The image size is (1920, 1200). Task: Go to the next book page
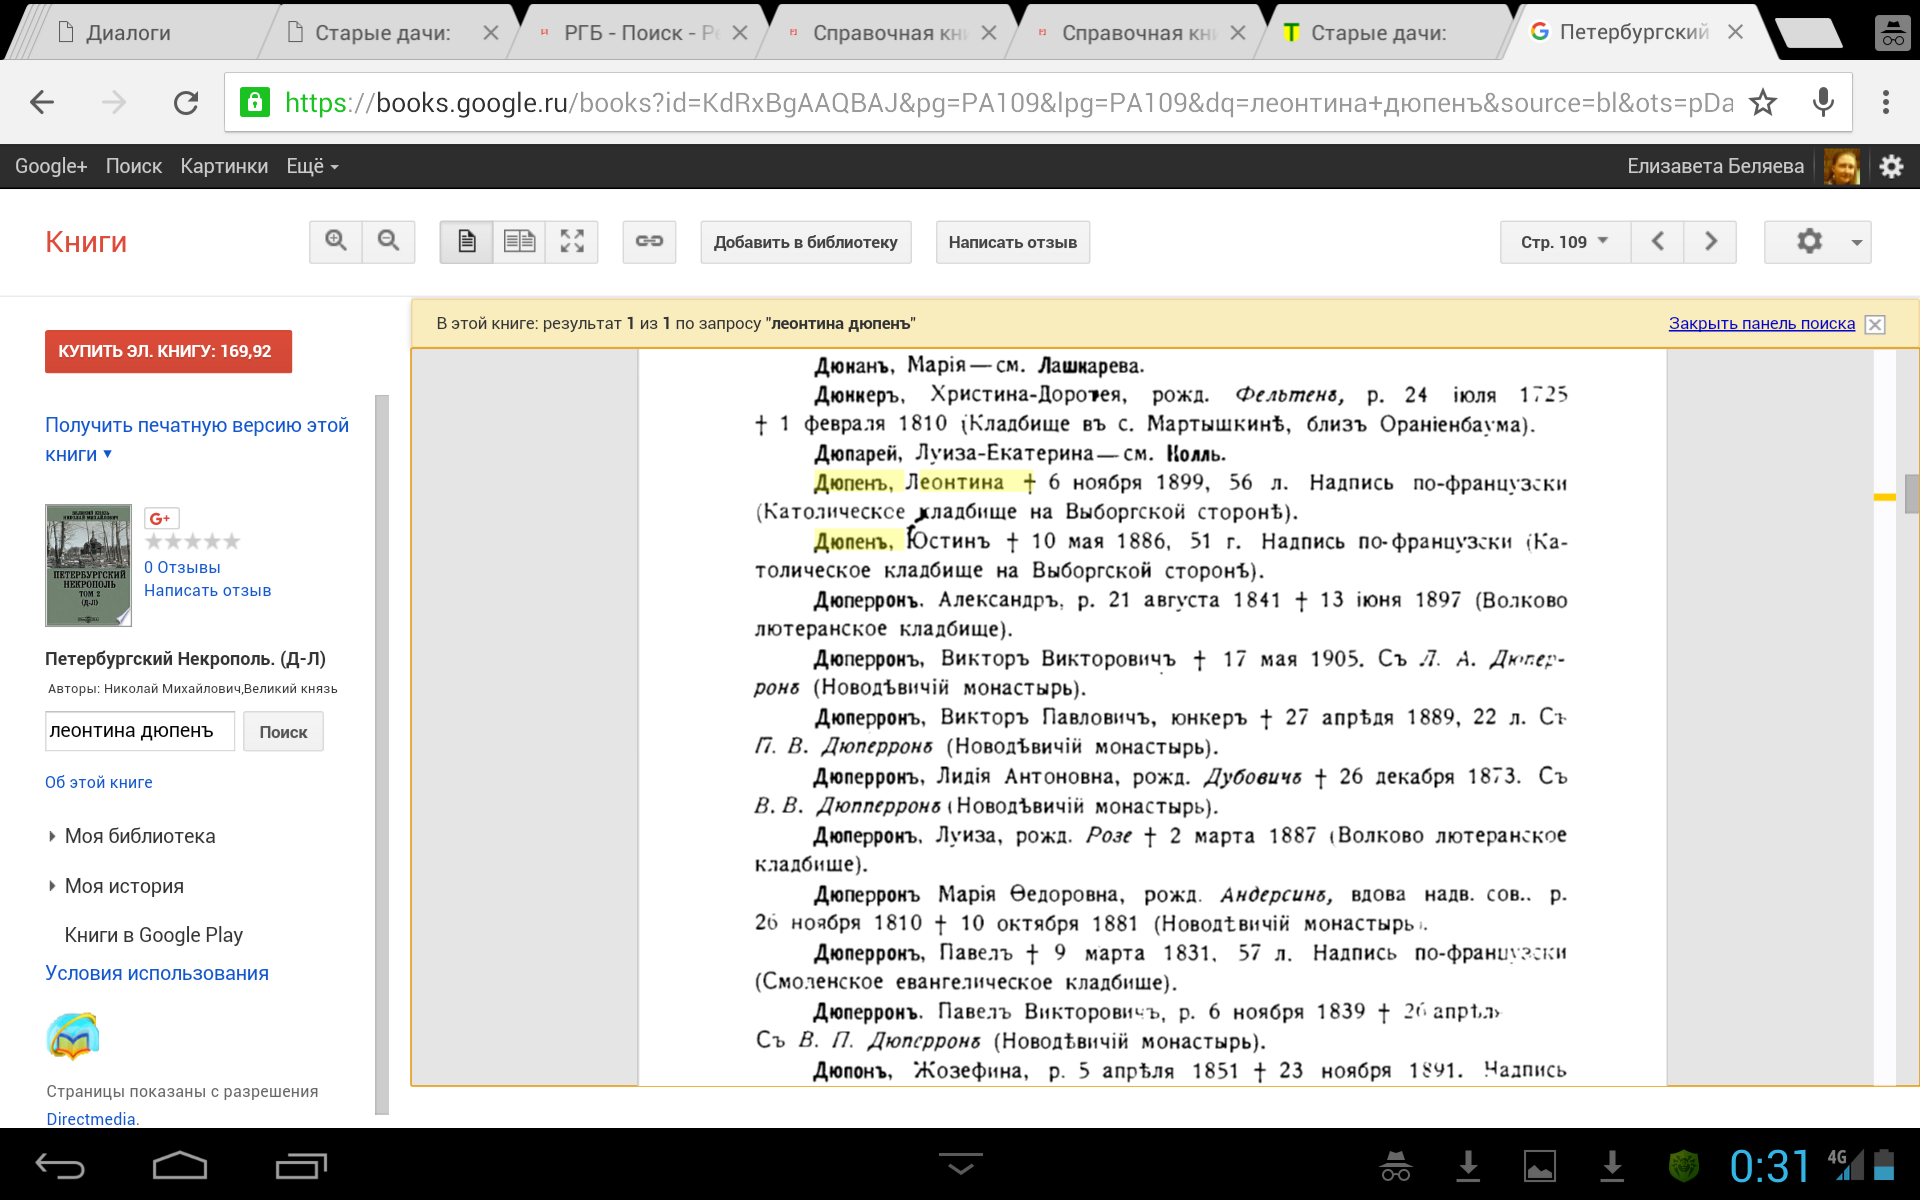[x=1710, y=241]
